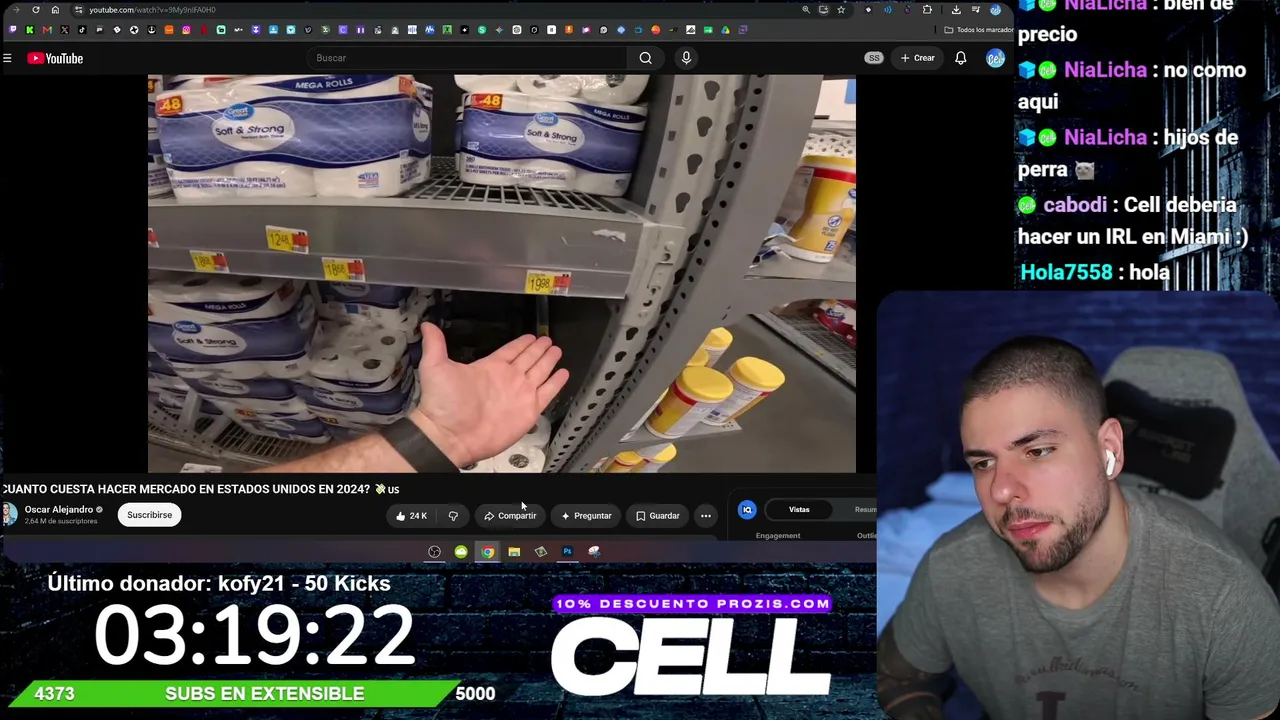Click the blue IQ extension icon

747,510
